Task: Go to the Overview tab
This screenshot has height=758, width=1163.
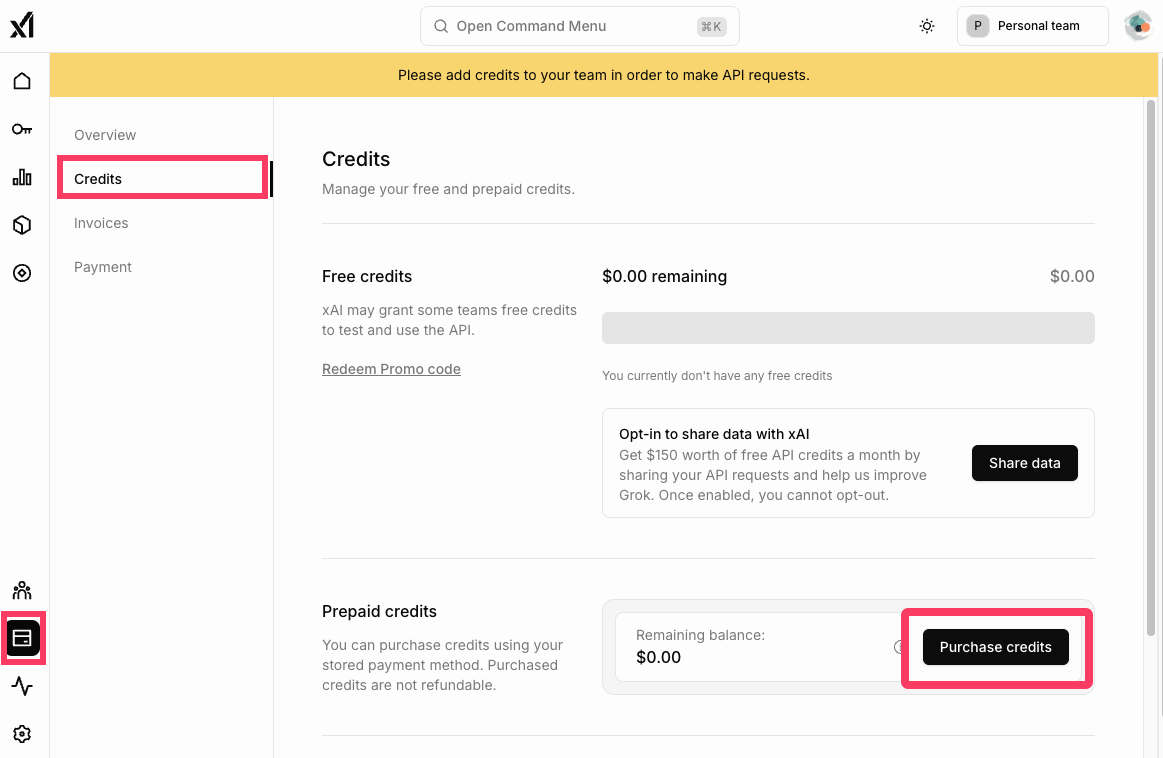Action: [105, 135]
